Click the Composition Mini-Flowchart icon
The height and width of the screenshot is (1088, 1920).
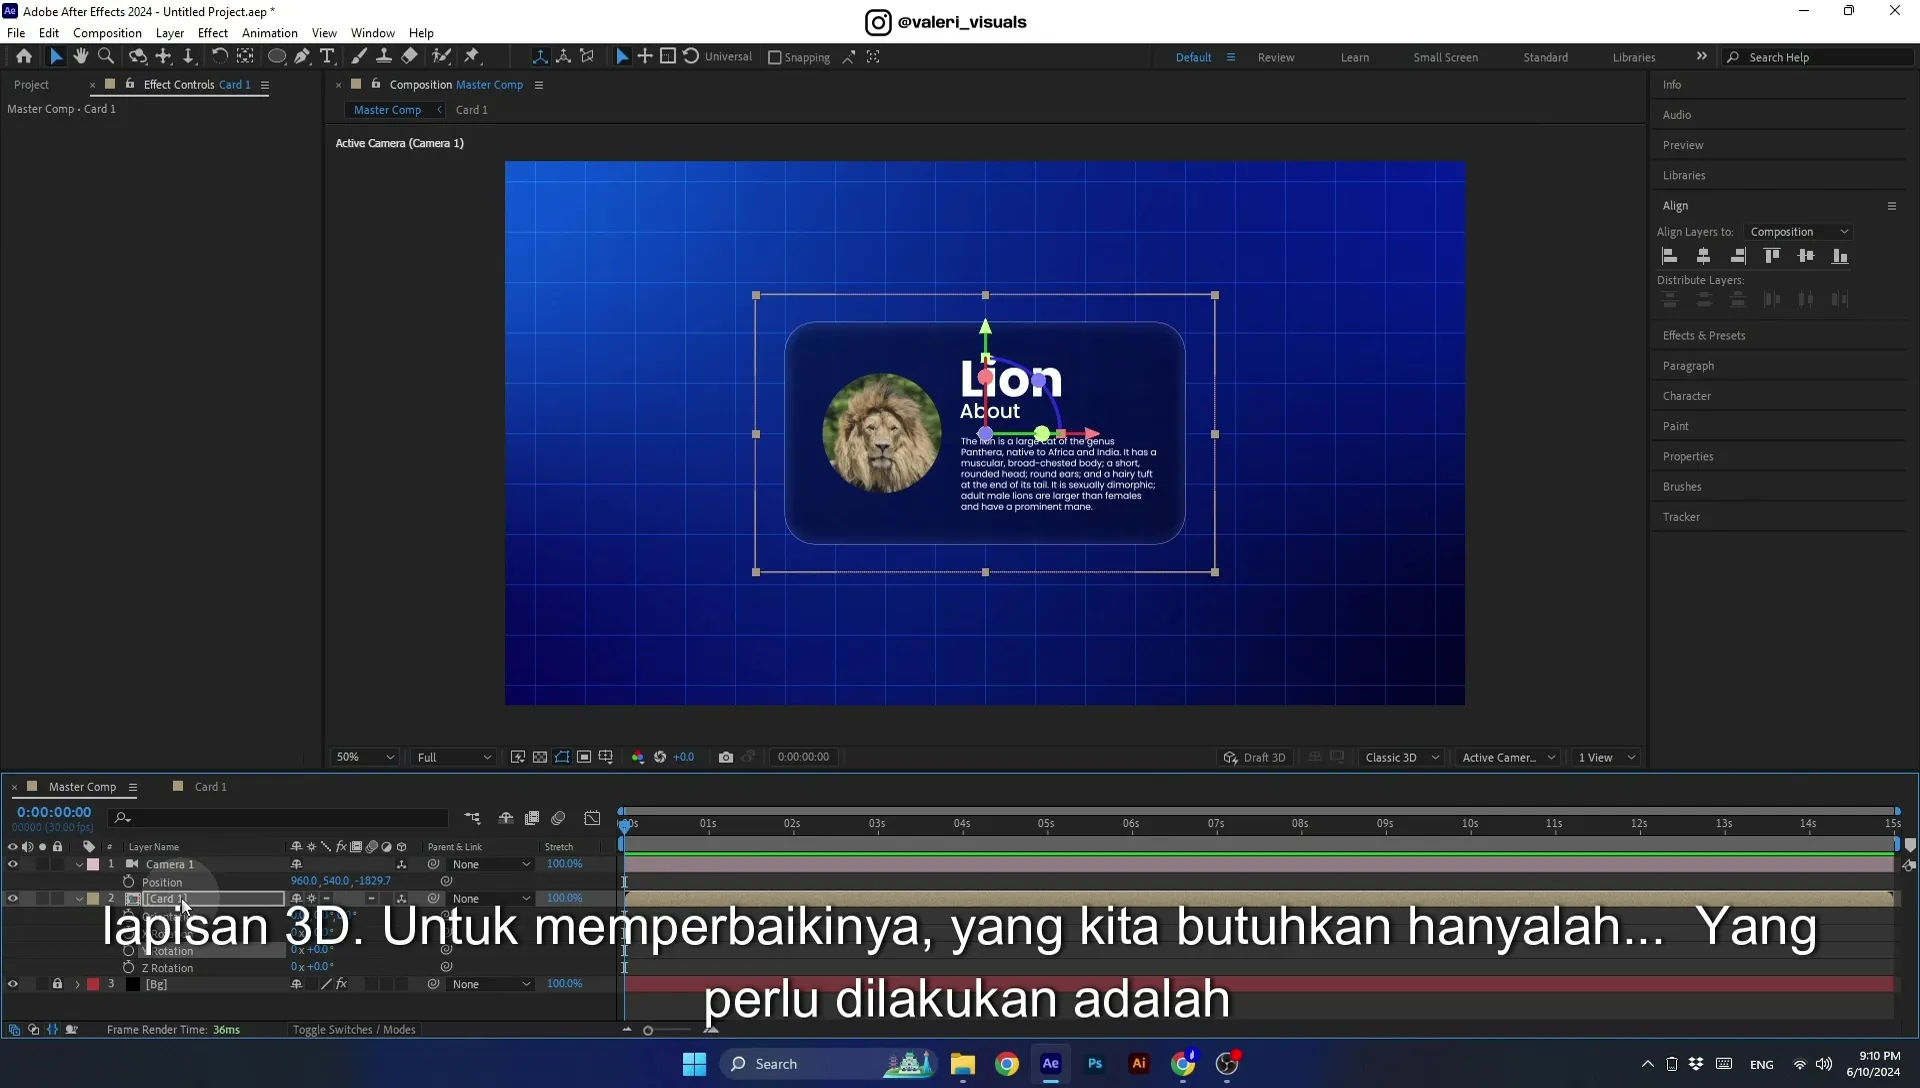(x=472, y=818)
